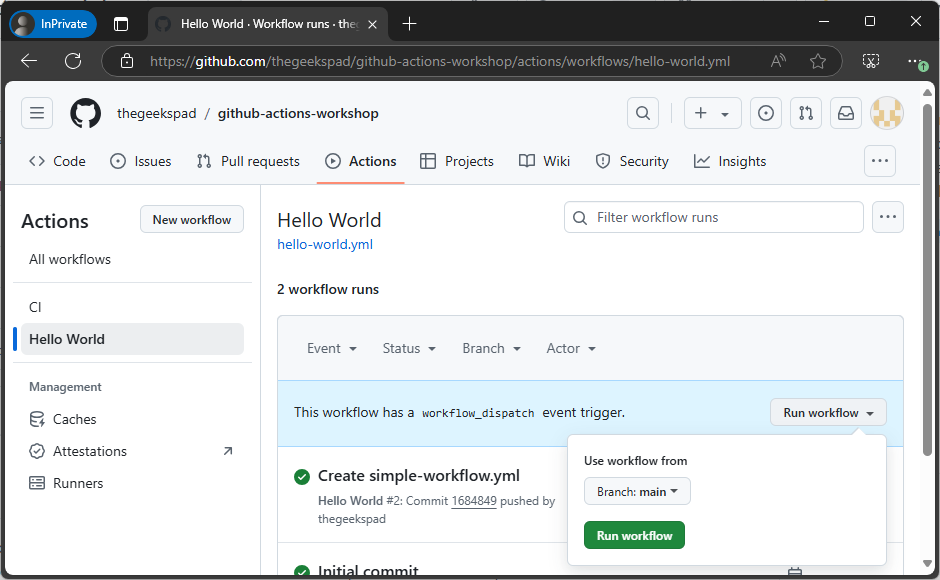Viewport: 940px width, 580px height.
Task: Go to the Code tab
Action: [x=58, y=161]
